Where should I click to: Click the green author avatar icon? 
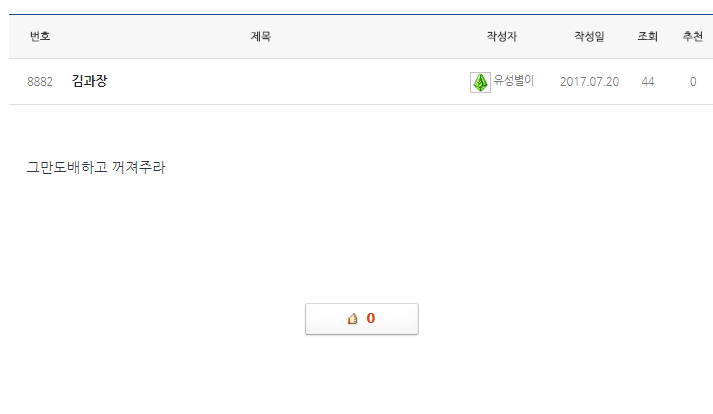(x=480, y=82)
